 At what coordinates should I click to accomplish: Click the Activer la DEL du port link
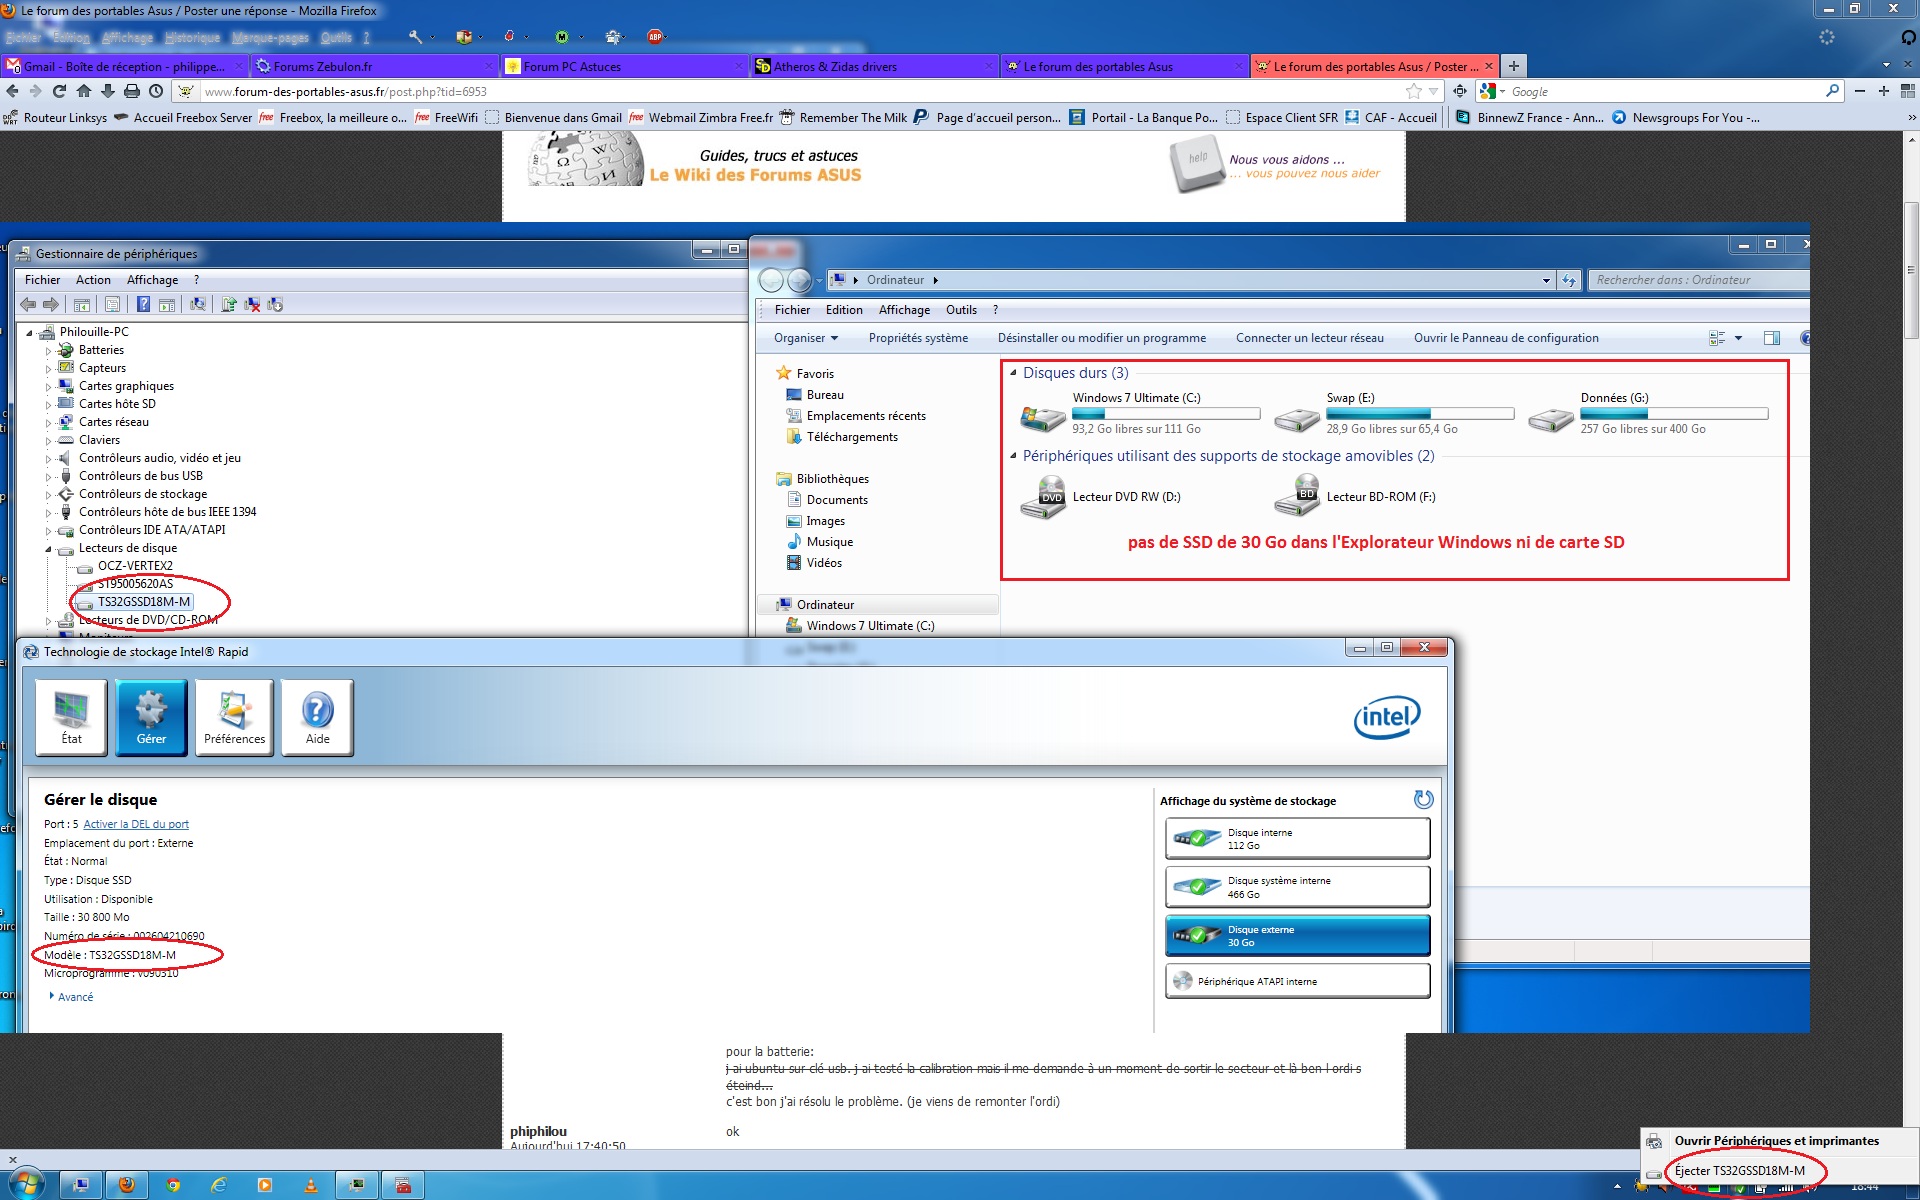click(136, 825)
